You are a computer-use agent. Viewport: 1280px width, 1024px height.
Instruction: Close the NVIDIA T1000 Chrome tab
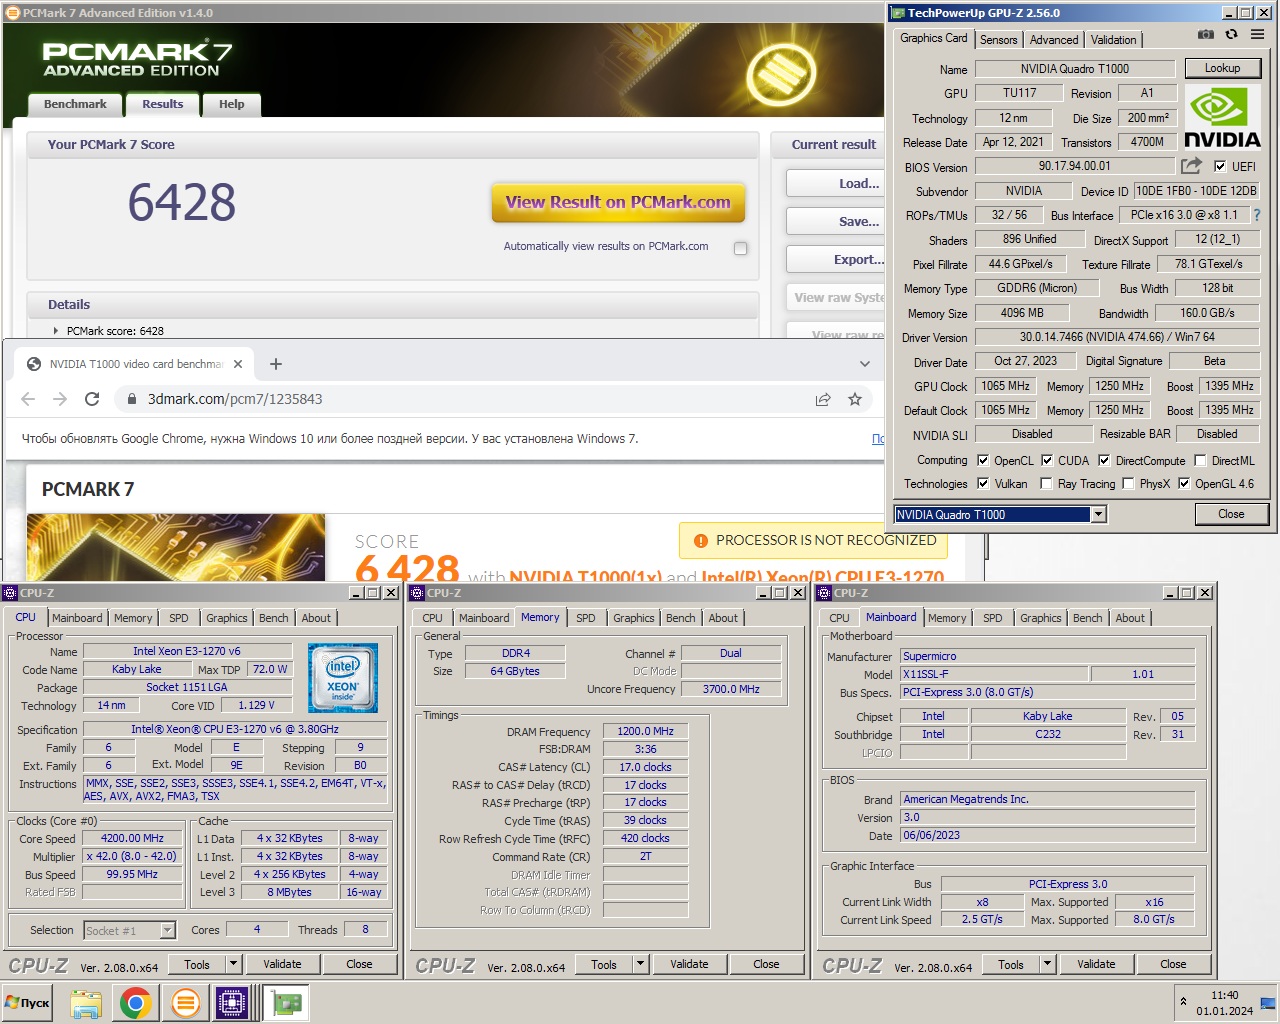pos(238,364)
